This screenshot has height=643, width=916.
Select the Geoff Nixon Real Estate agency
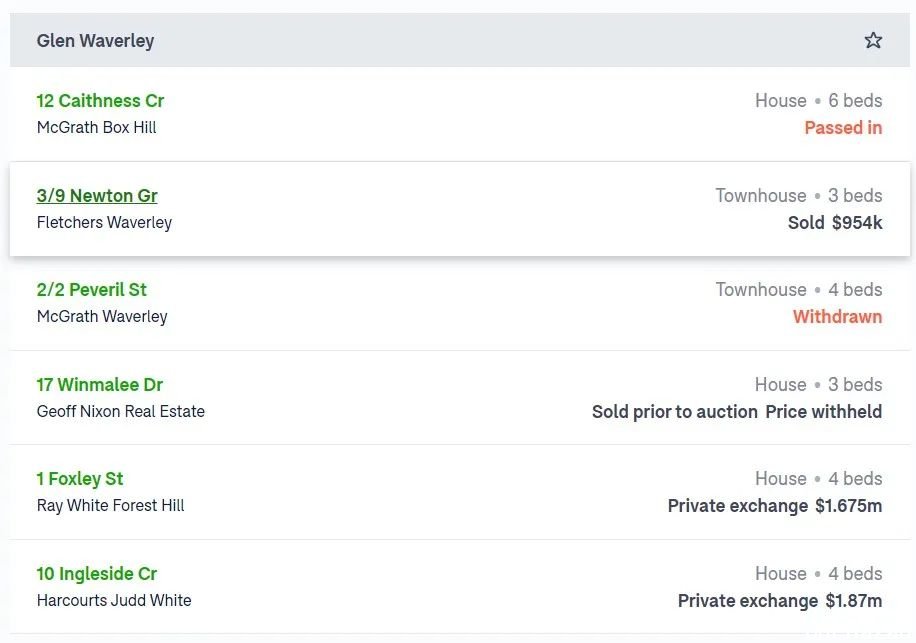click(120, 411)
